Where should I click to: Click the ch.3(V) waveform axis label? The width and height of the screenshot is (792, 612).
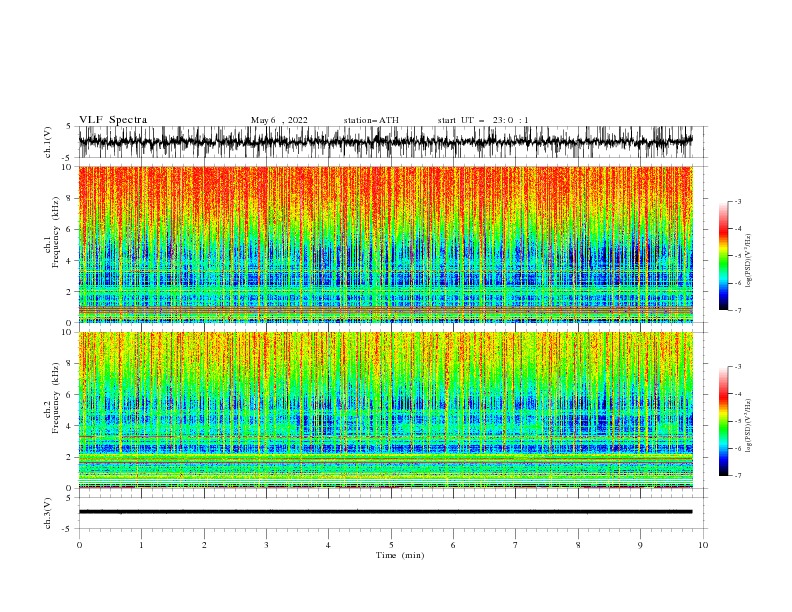click(48, 513)
